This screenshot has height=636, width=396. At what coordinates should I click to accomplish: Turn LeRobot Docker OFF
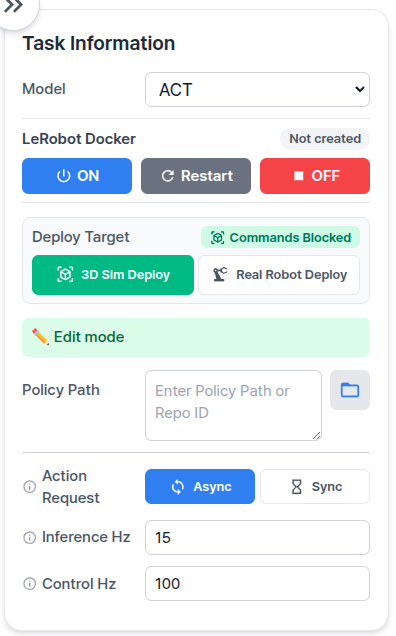[315, 176]
